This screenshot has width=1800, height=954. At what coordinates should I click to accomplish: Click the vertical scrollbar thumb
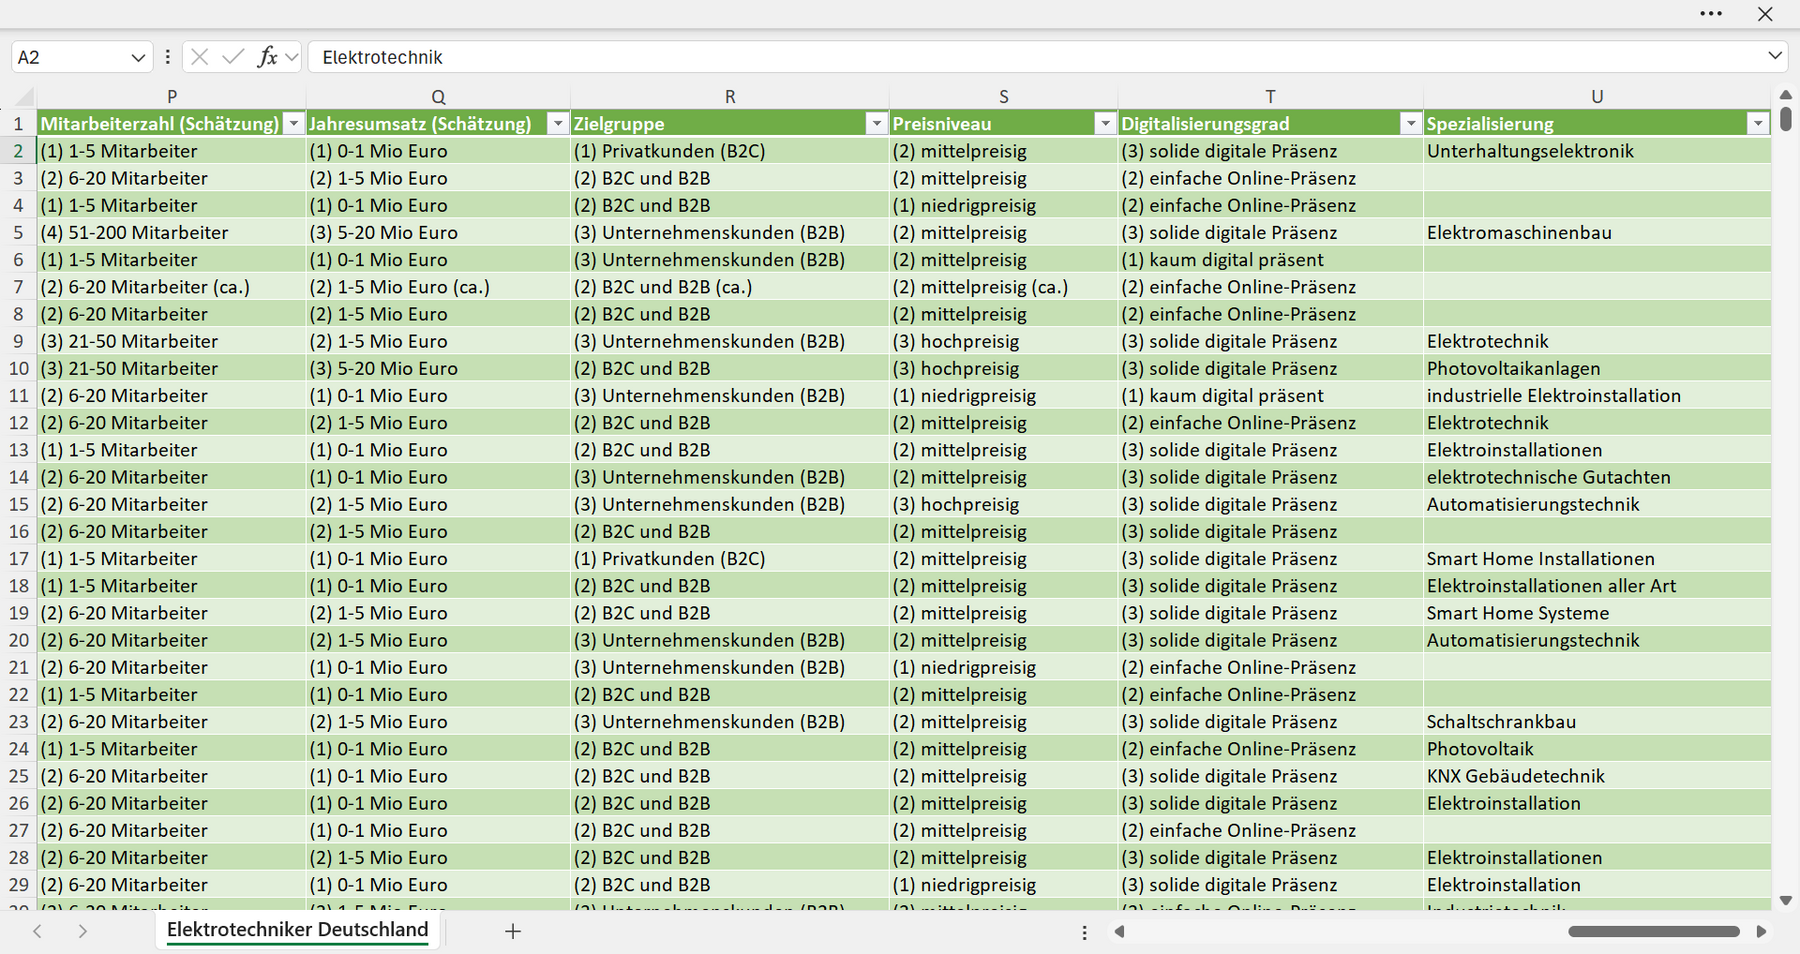click(1786, 119)
